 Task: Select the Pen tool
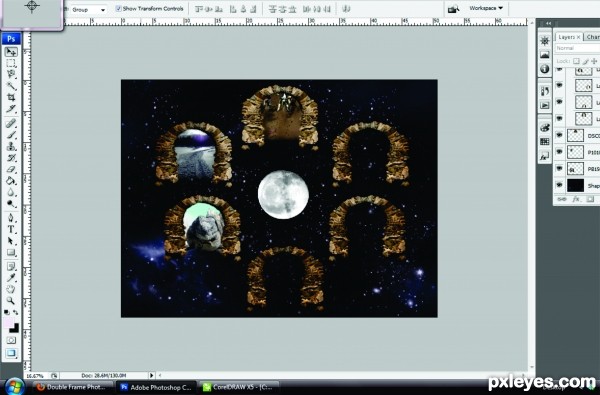coord(11,218)
